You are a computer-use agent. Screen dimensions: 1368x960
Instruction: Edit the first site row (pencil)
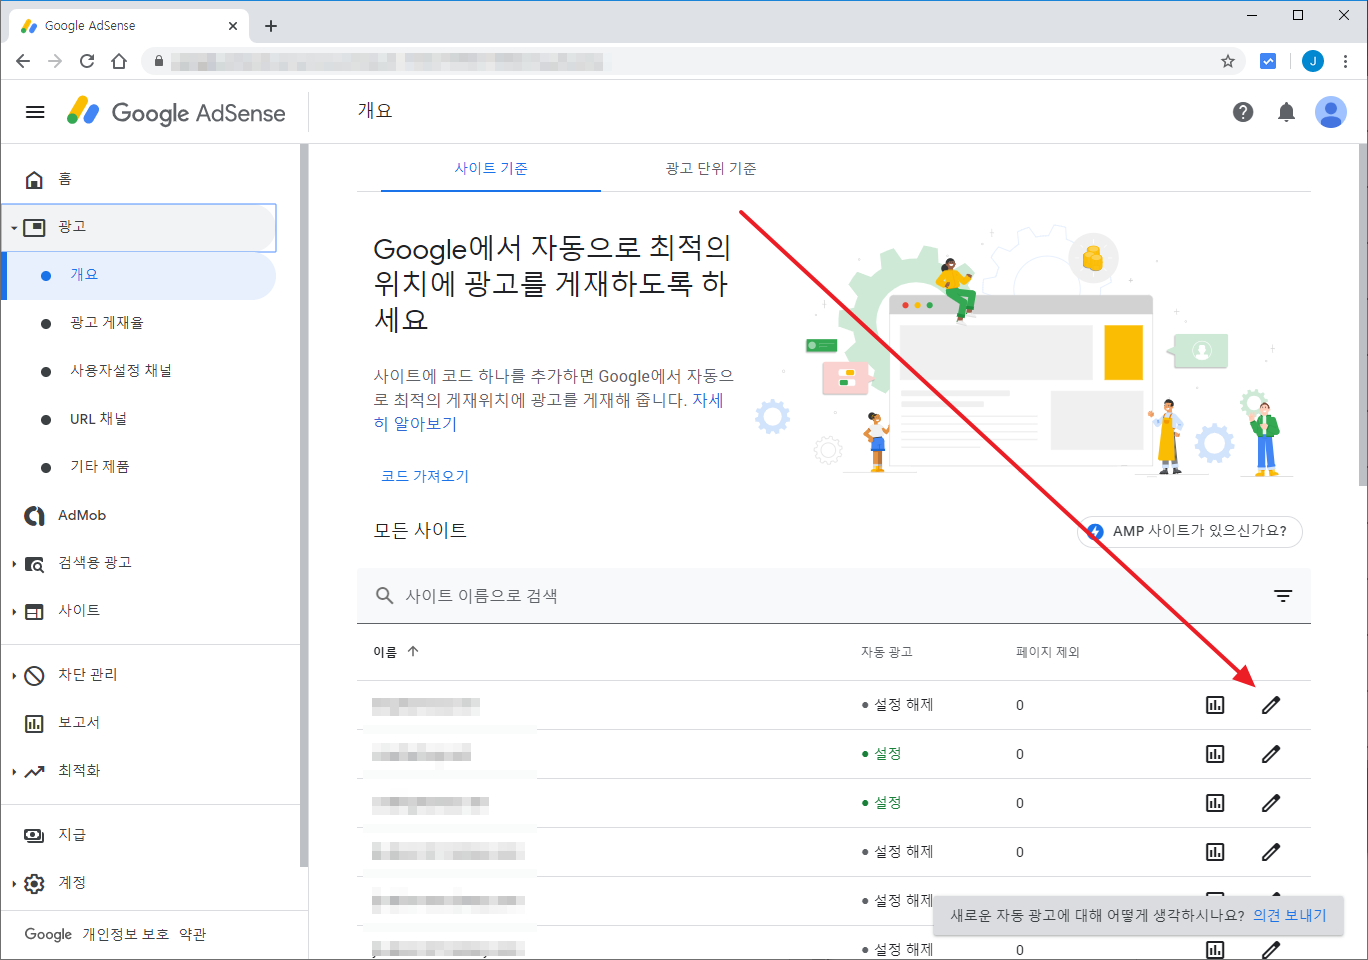coord(1271,705)
